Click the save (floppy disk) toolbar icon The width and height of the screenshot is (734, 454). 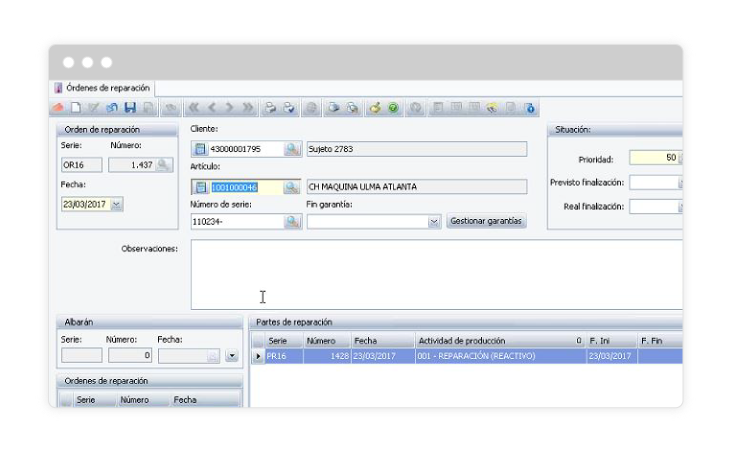tap(130, 108)
